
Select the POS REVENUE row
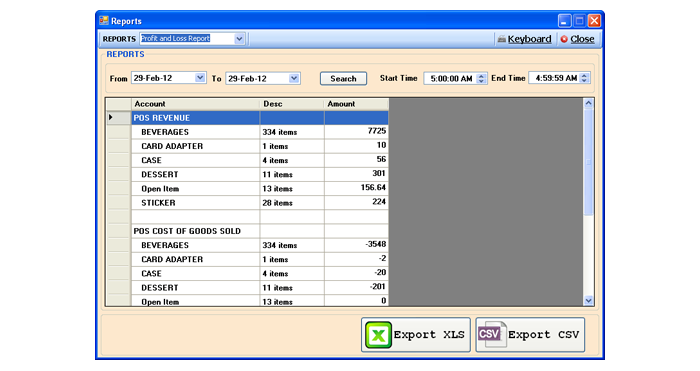click(x=260, y=118)
